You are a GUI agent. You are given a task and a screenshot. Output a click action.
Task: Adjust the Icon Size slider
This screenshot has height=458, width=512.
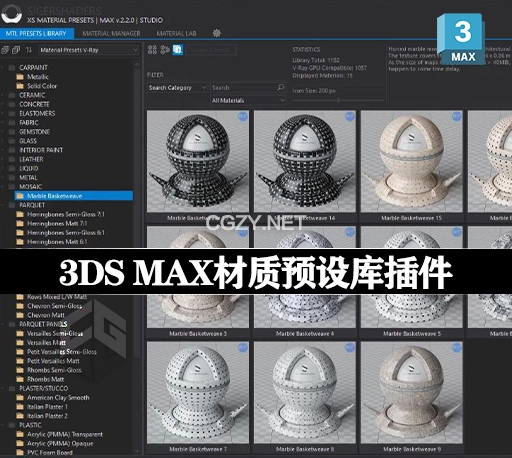[338, 100]
